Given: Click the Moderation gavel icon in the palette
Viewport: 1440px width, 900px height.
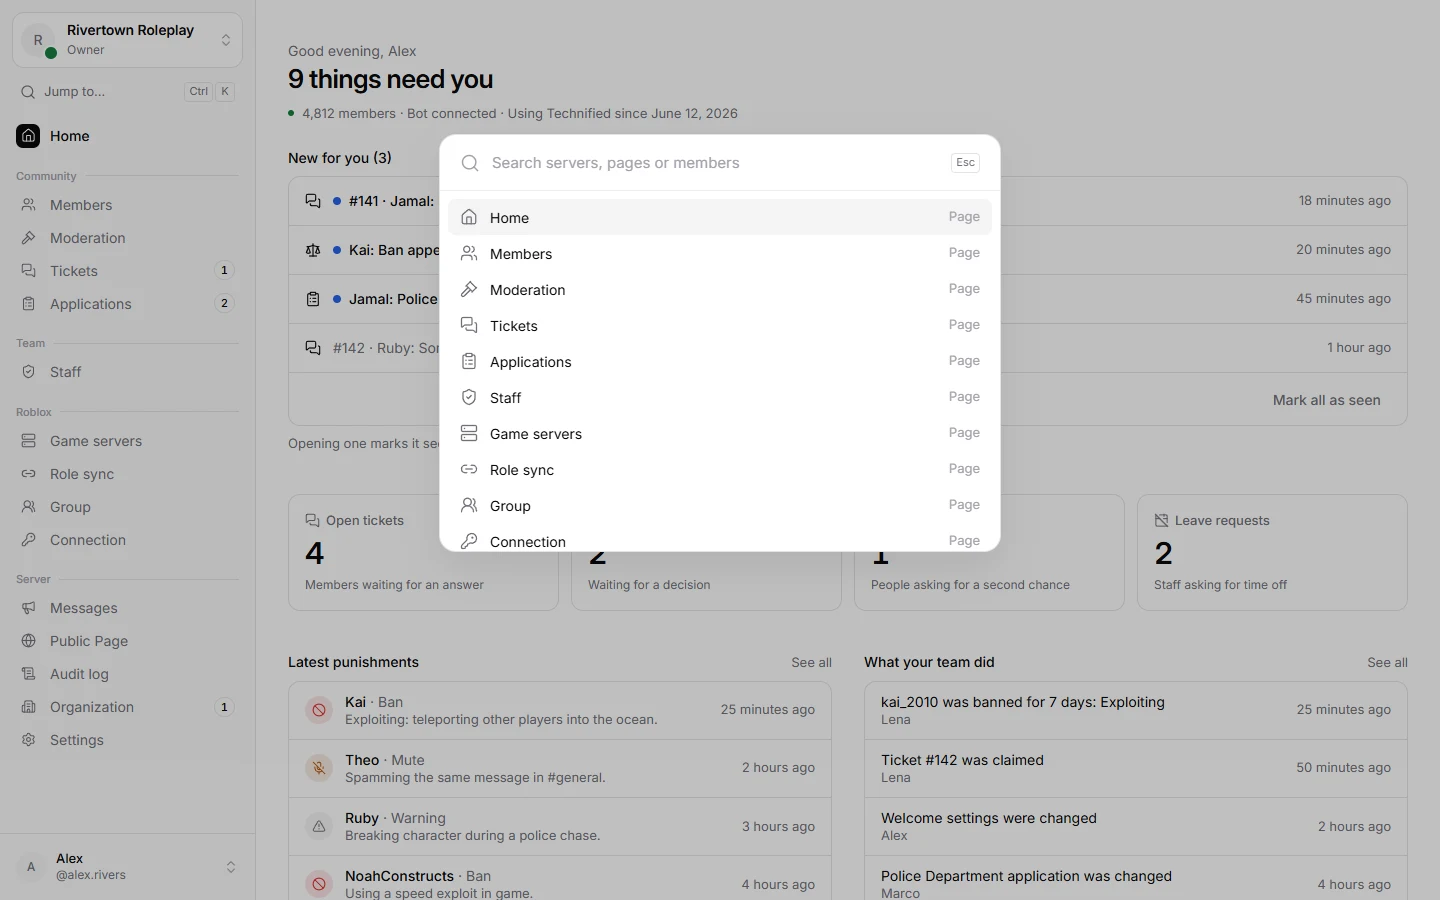Looking at the screenshot, I should (469, 289).
